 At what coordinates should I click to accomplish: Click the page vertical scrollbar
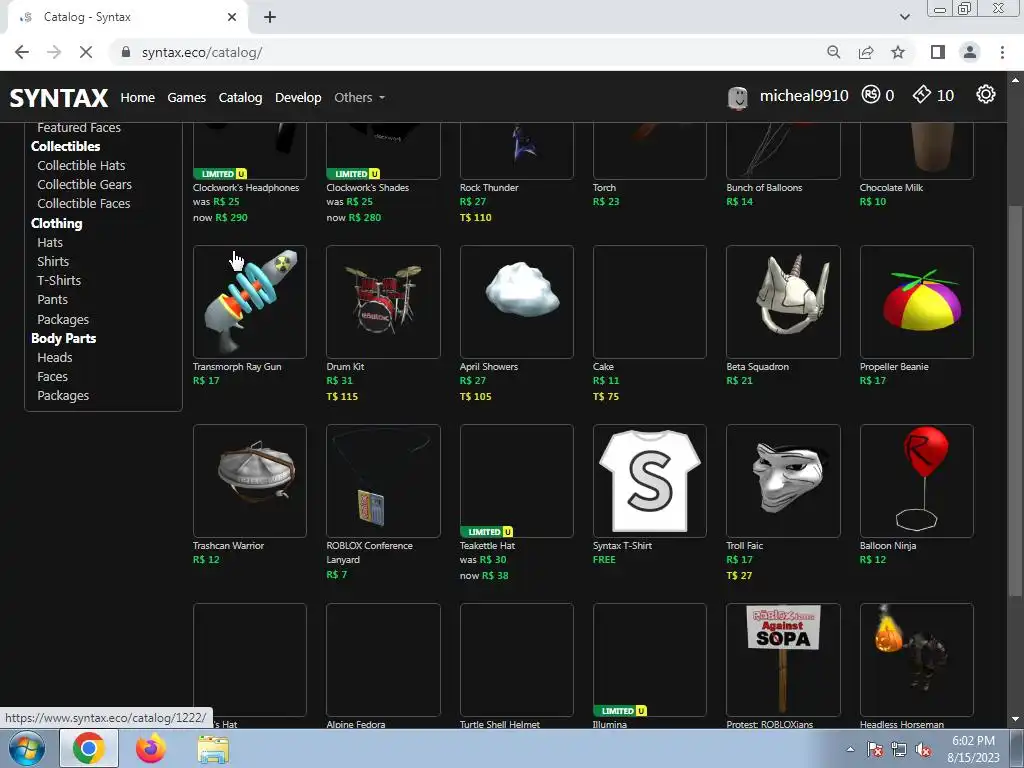coord(1014,400)
